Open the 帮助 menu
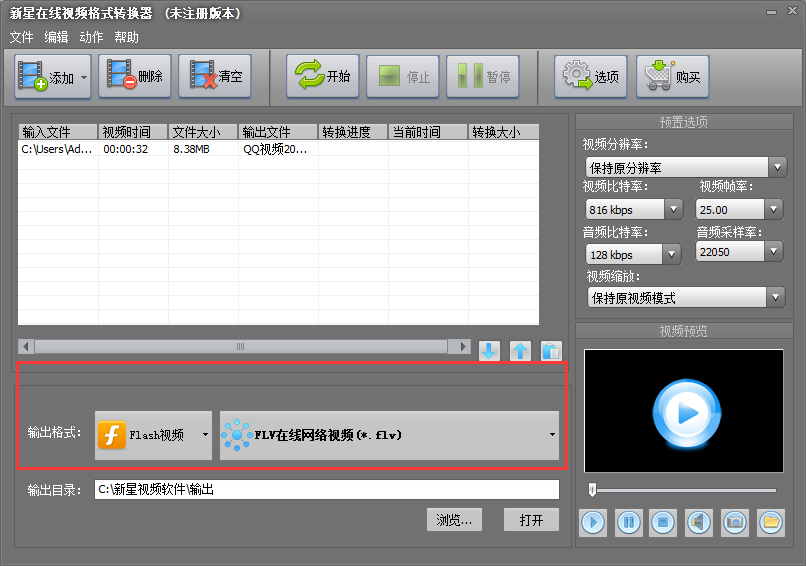Screen dimensions: 806x566 (x=126, y=38)
